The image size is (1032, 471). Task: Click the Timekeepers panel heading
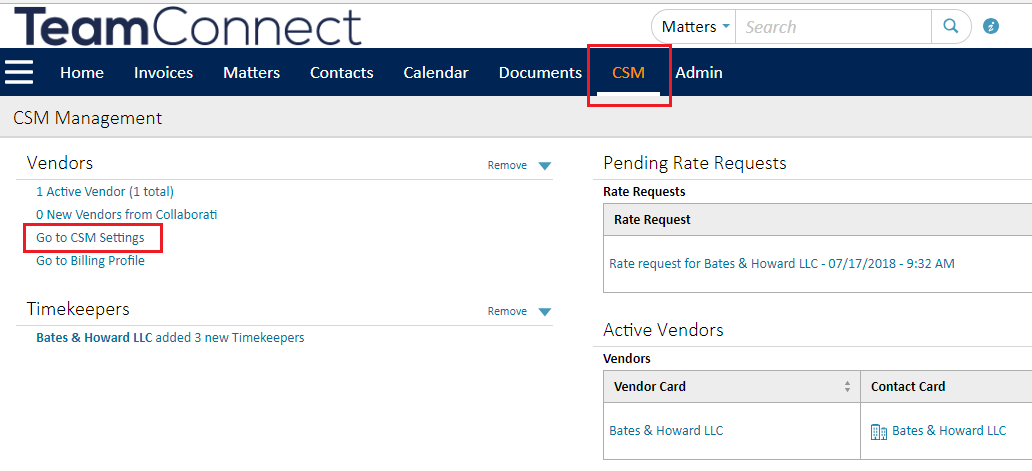tap(78, 309)
